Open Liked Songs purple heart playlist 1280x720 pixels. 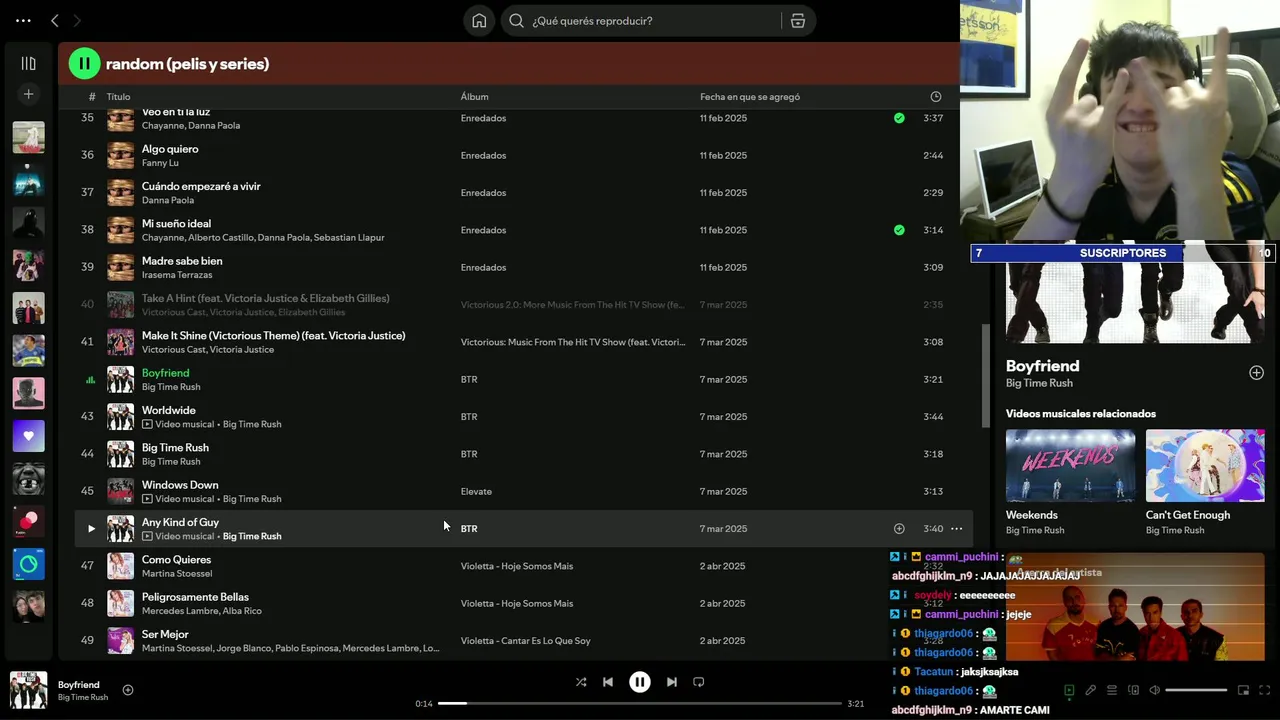28,436
